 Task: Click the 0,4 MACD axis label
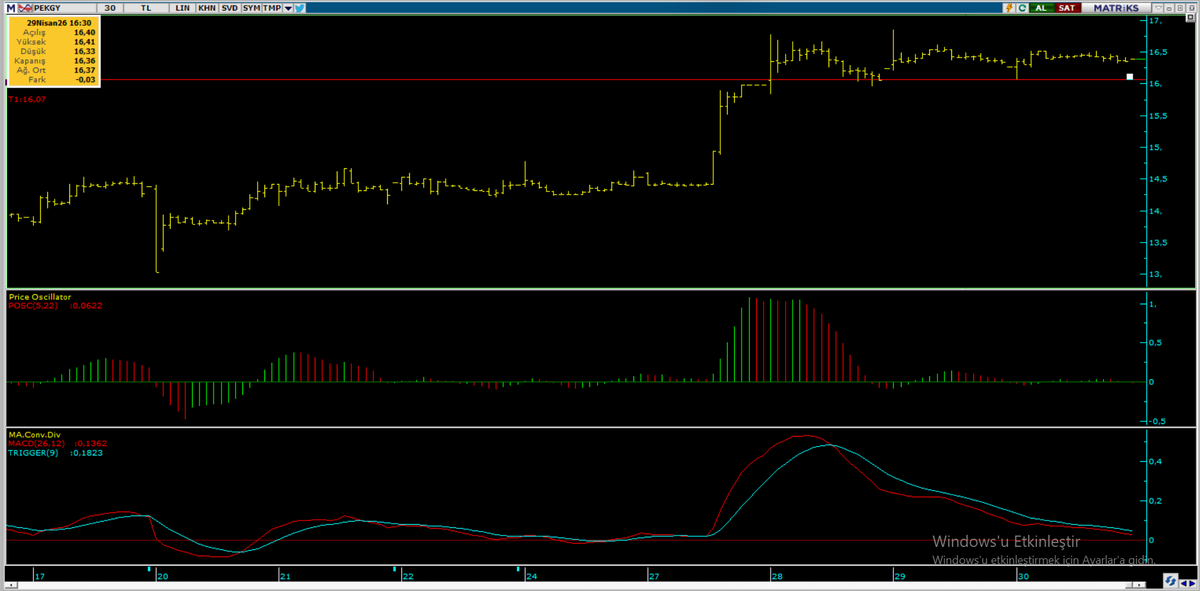(x=1156, y=461)
